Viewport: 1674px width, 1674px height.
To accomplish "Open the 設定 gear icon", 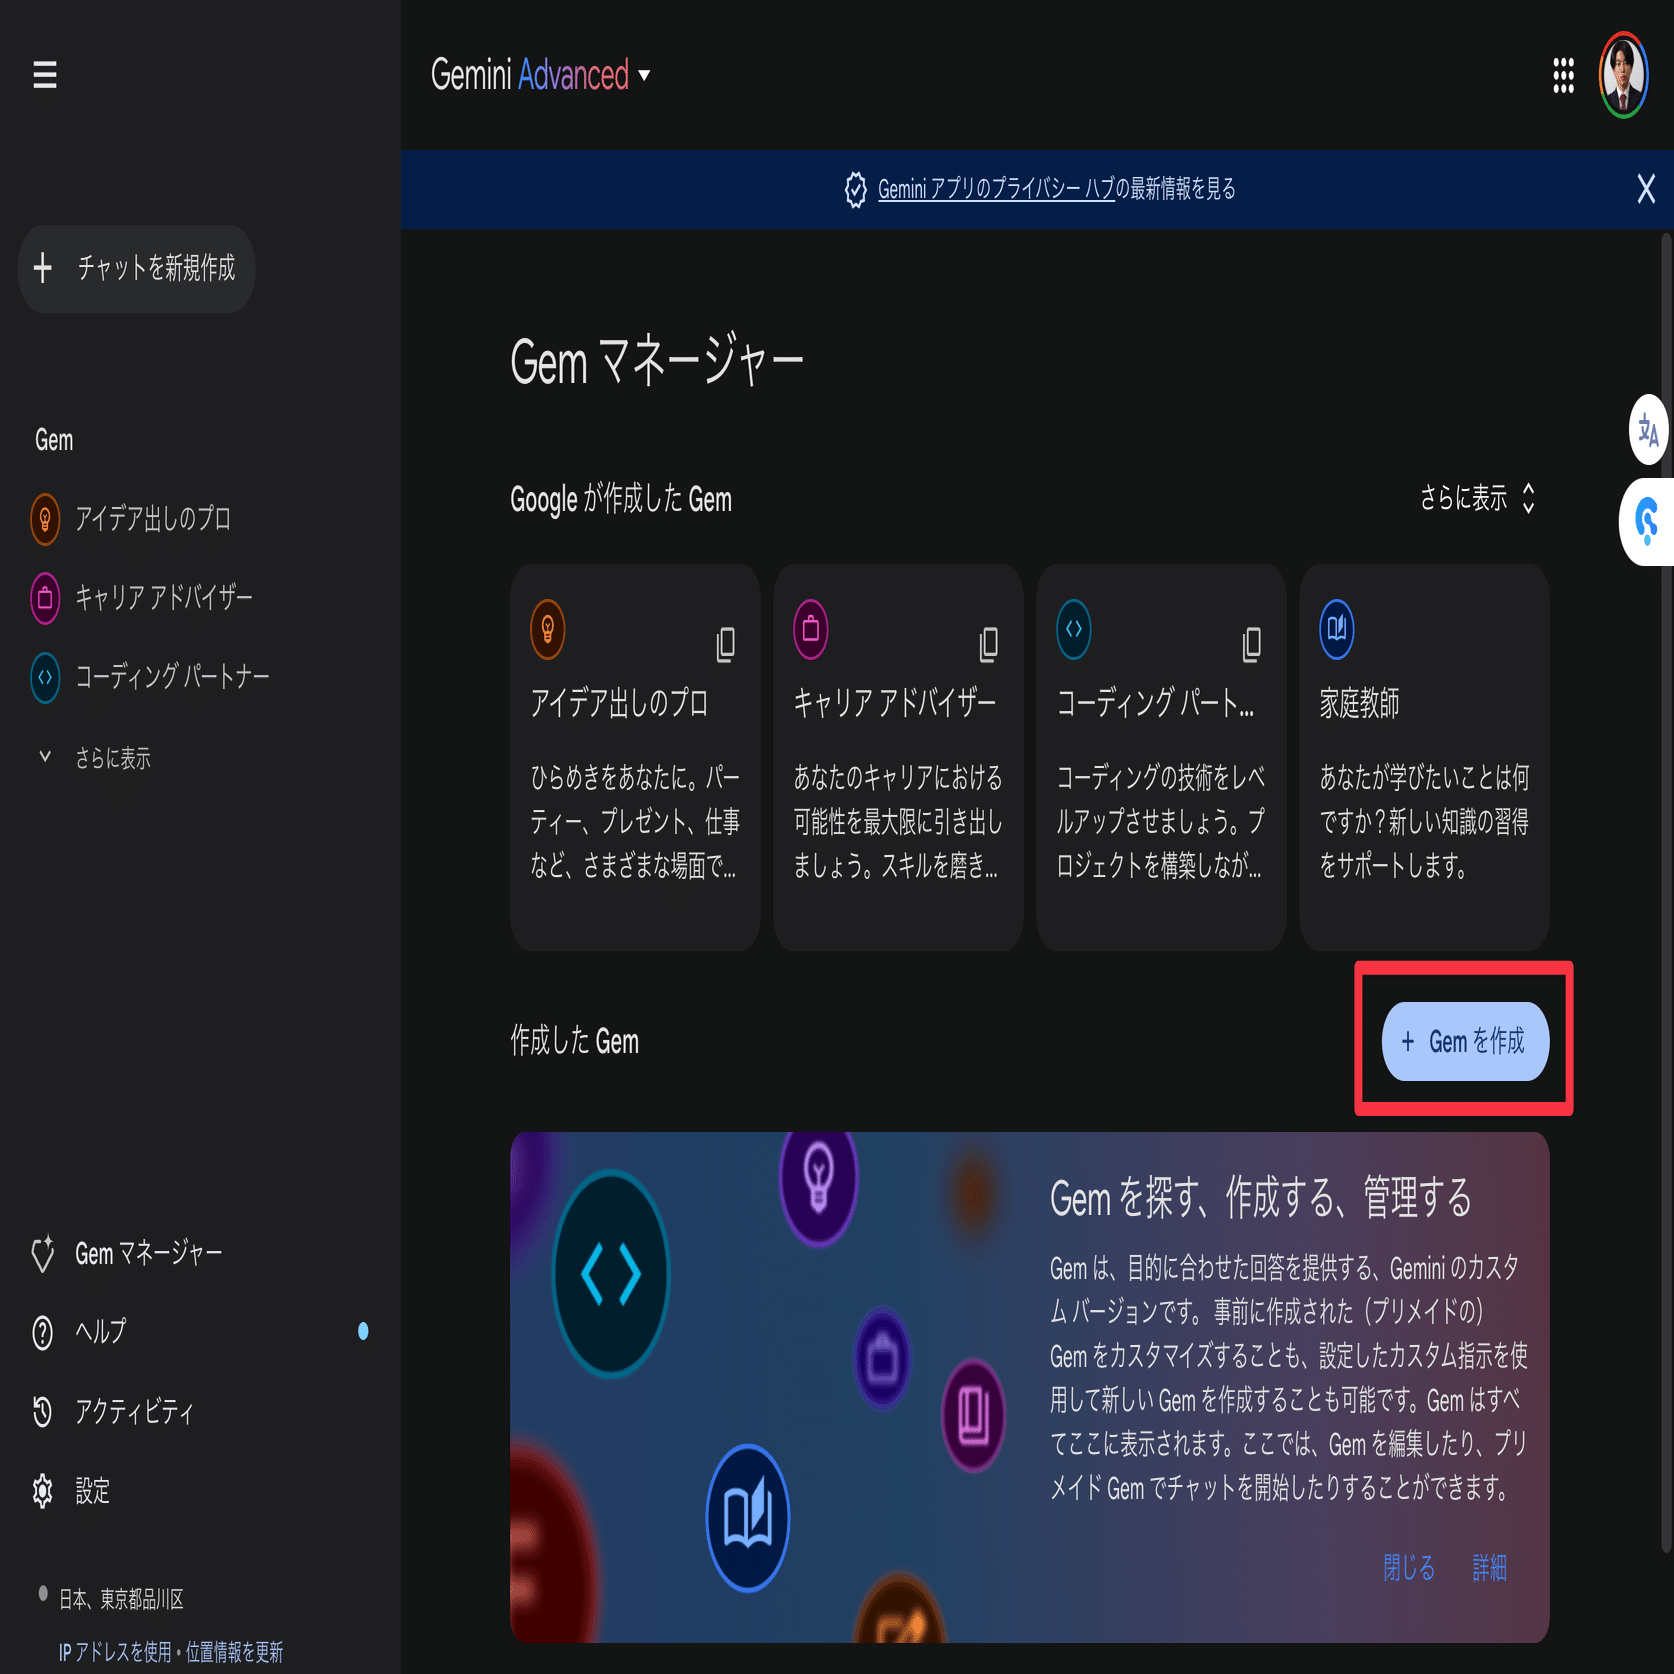I will point(42,1492).
